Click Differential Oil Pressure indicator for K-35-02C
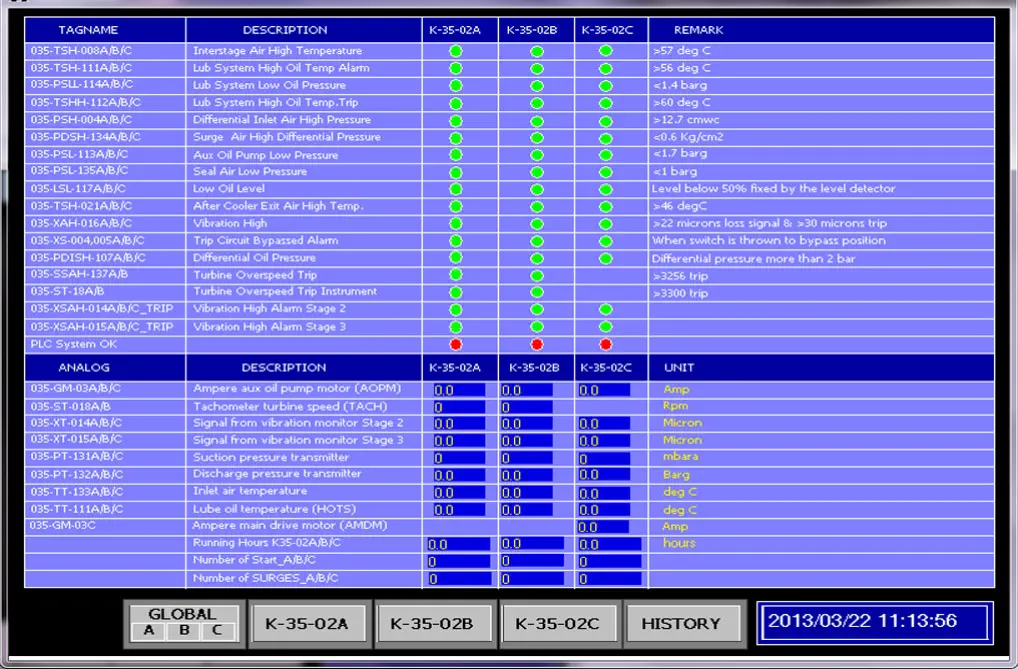 point(605,258)
